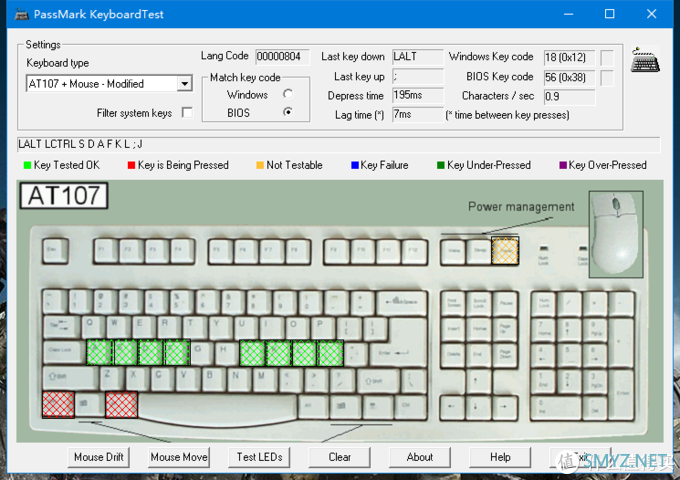The width and height of the screenshot is (680, 480).
Task: Click the left Windows key on keyboard image
Action: click(x=90, y=404)
